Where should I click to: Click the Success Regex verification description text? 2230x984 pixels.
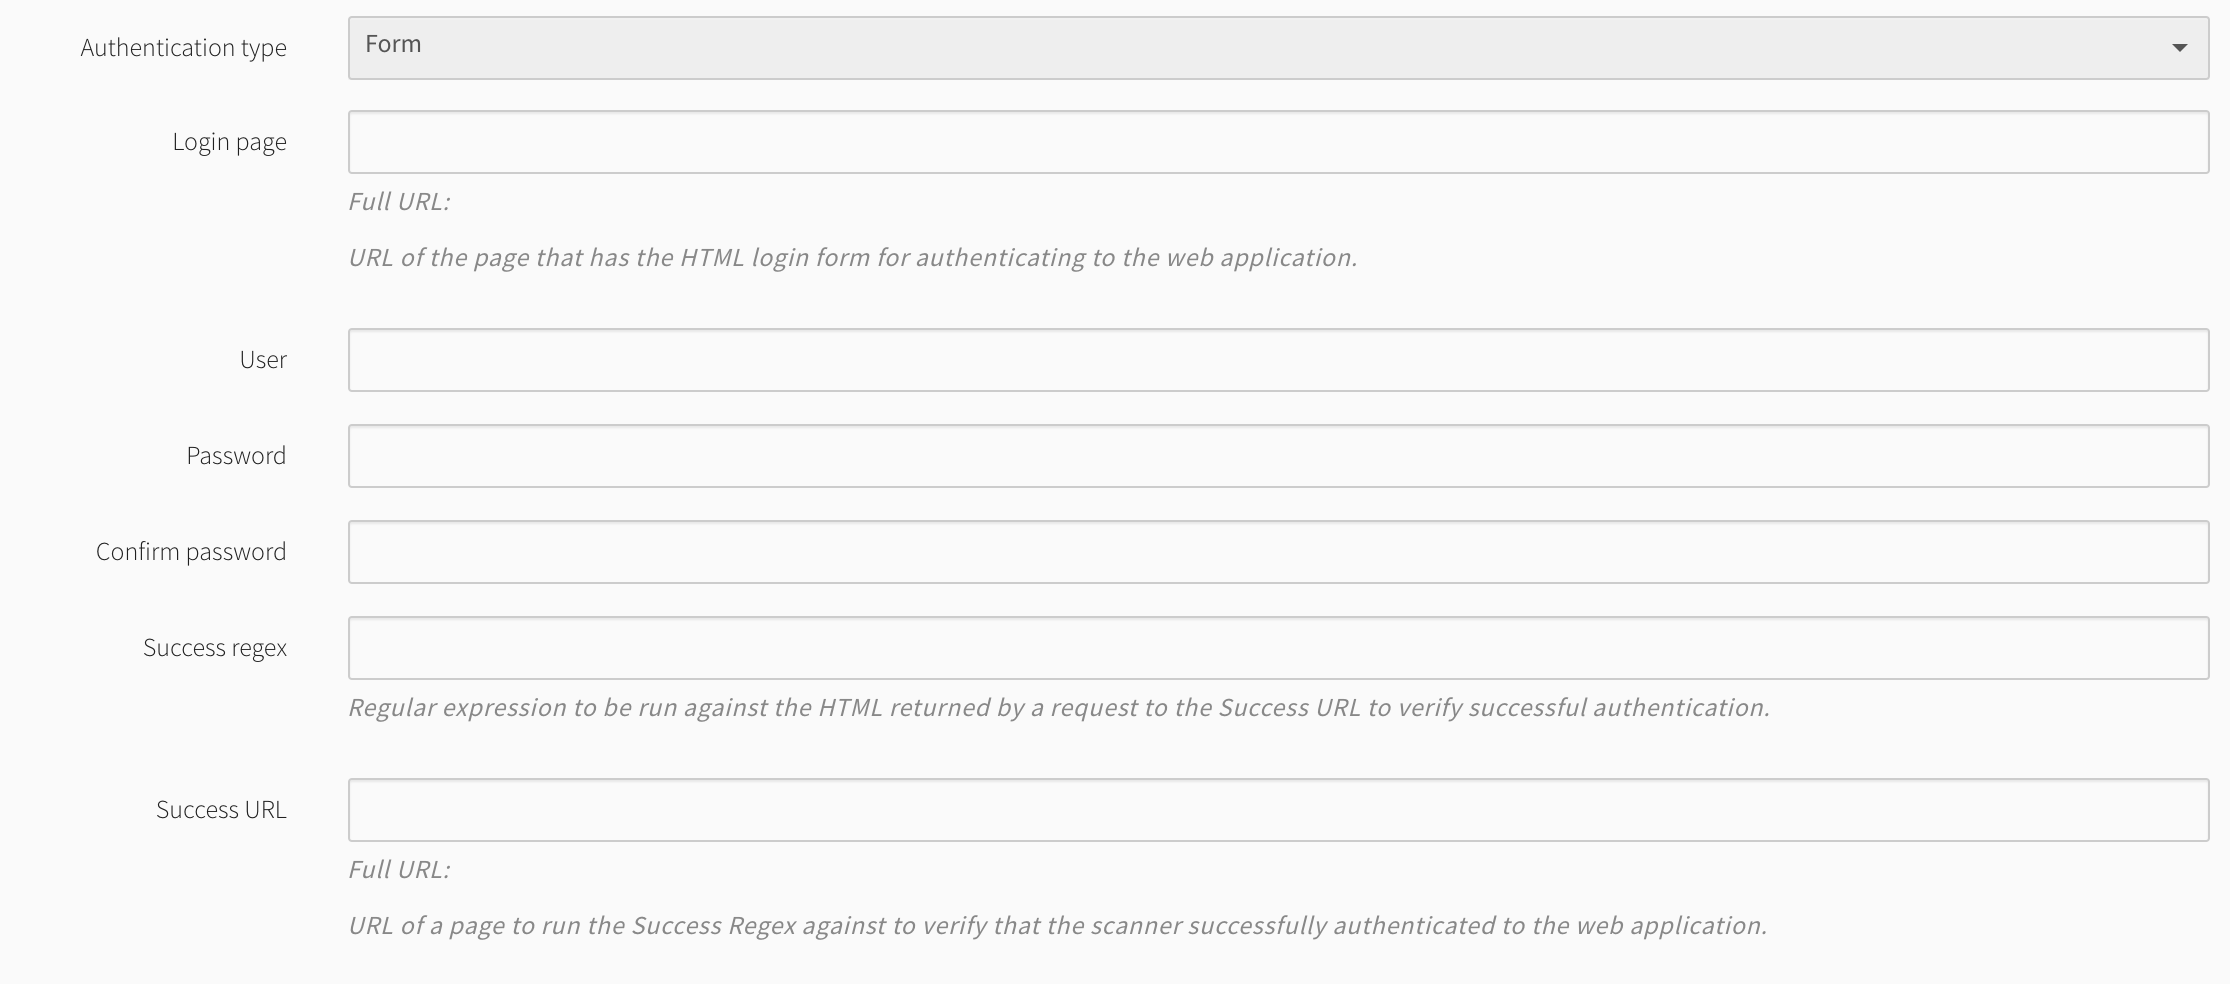coord(1057,926)
